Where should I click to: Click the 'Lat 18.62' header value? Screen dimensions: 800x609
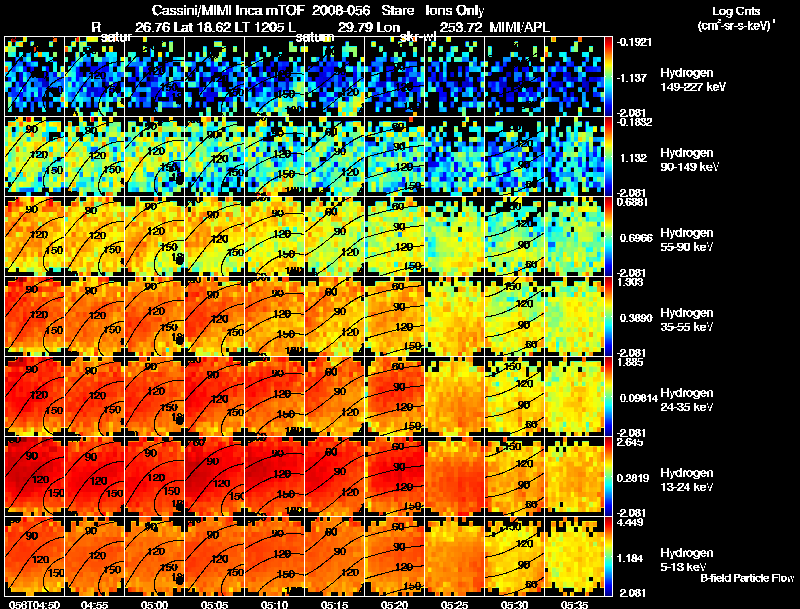[204, 27]
